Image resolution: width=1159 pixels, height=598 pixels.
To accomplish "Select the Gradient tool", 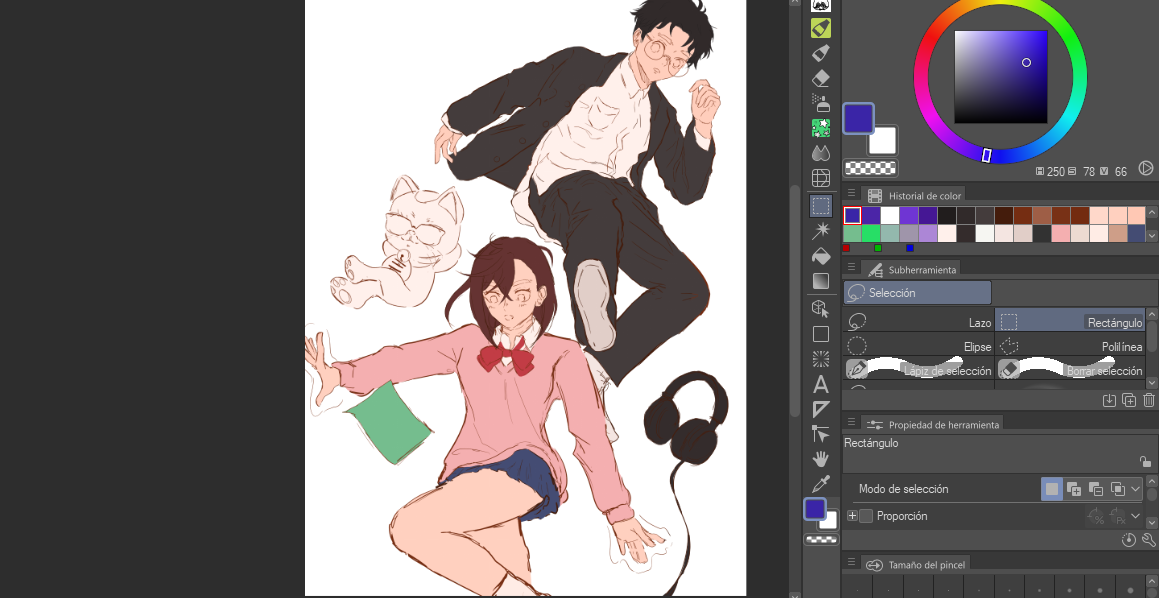I will 821,281.
